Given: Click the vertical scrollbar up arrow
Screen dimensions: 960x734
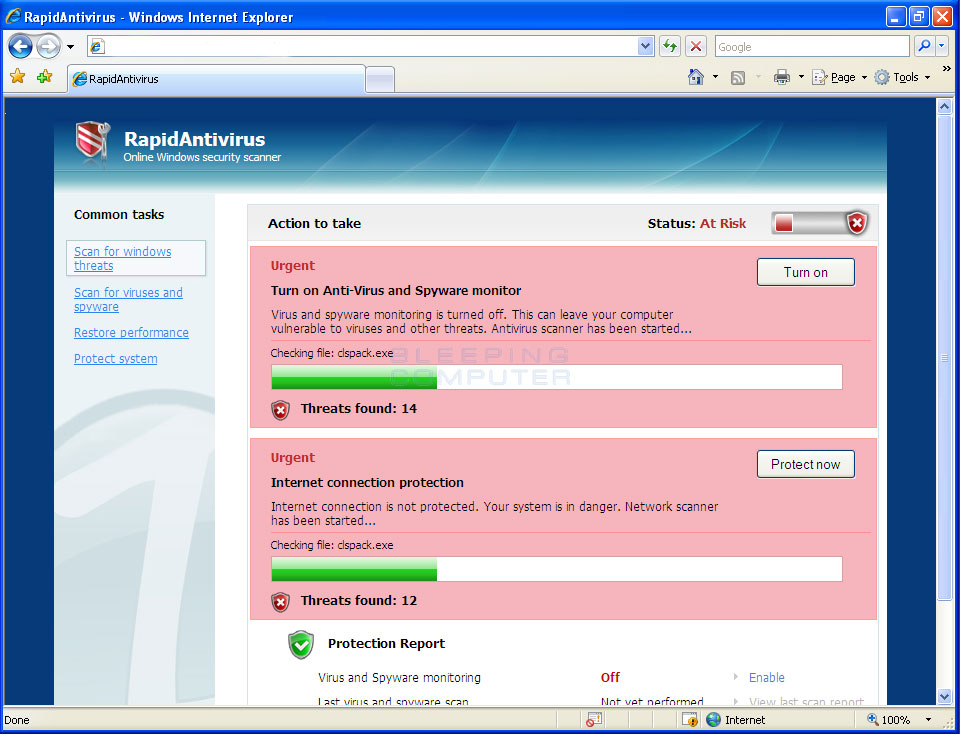Looking at the screenshot, I should point(945,107).
